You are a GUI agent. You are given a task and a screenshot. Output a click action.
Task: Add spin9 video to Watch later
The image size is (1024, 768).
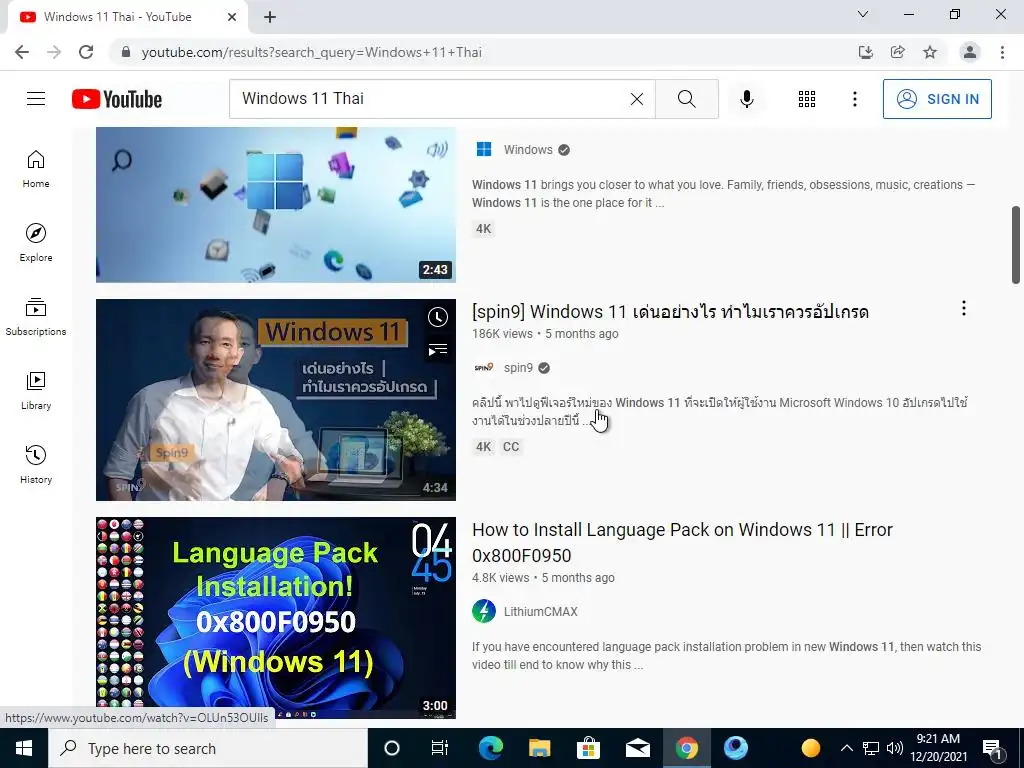coord(438,317)
